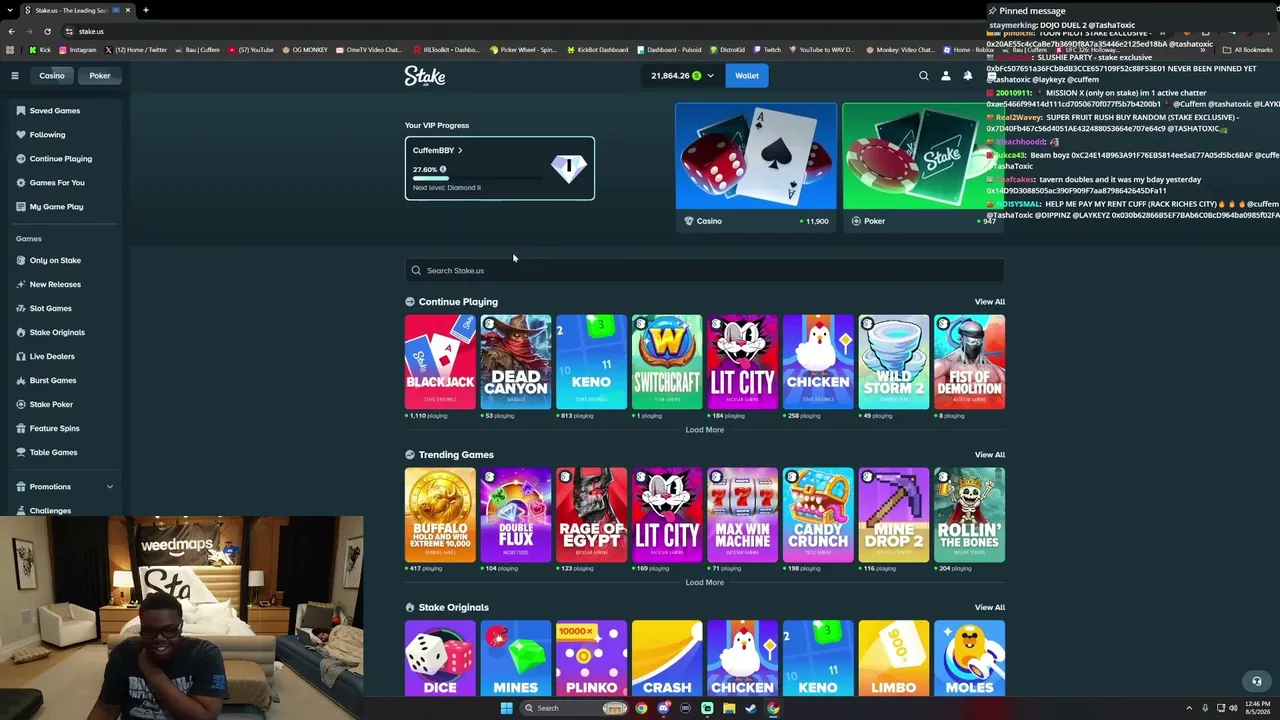Open the live support headset button
Image resolution: width=1280 pixels, height=720 pixels.
(1257, 682)
